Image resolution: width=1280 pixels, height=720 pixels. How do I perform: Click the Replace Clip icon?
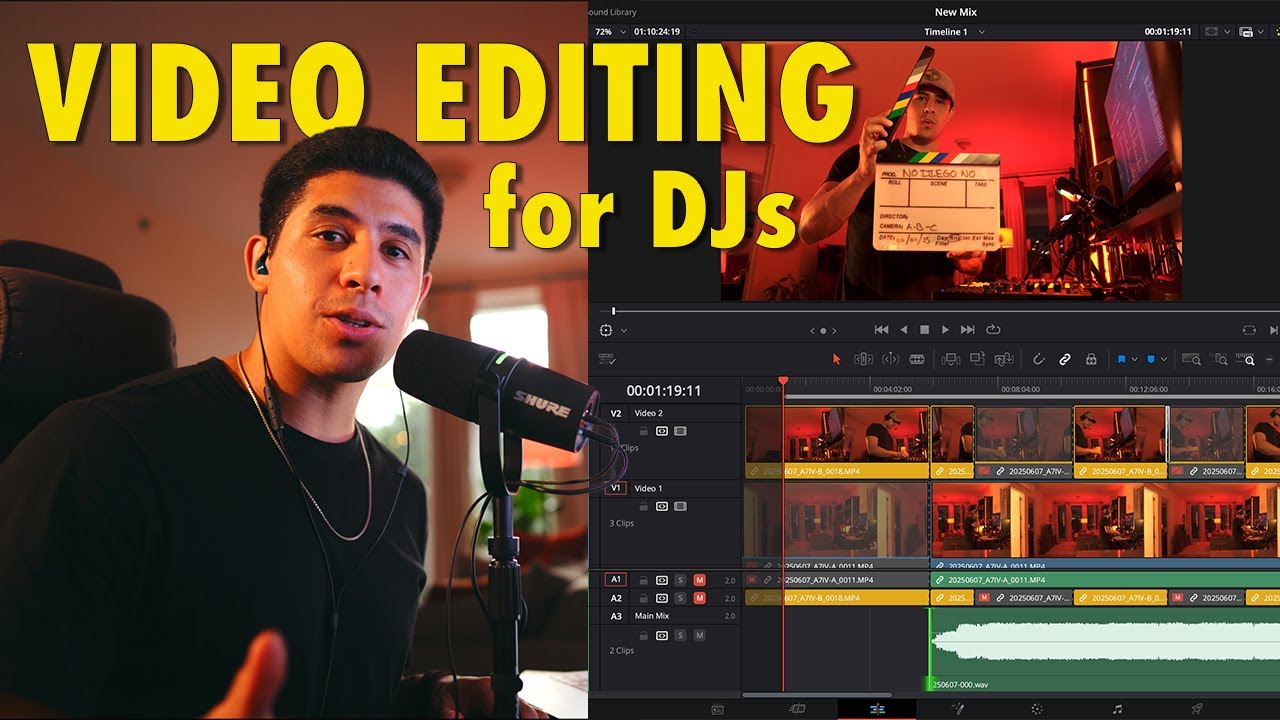click(x=1004, y=359)
